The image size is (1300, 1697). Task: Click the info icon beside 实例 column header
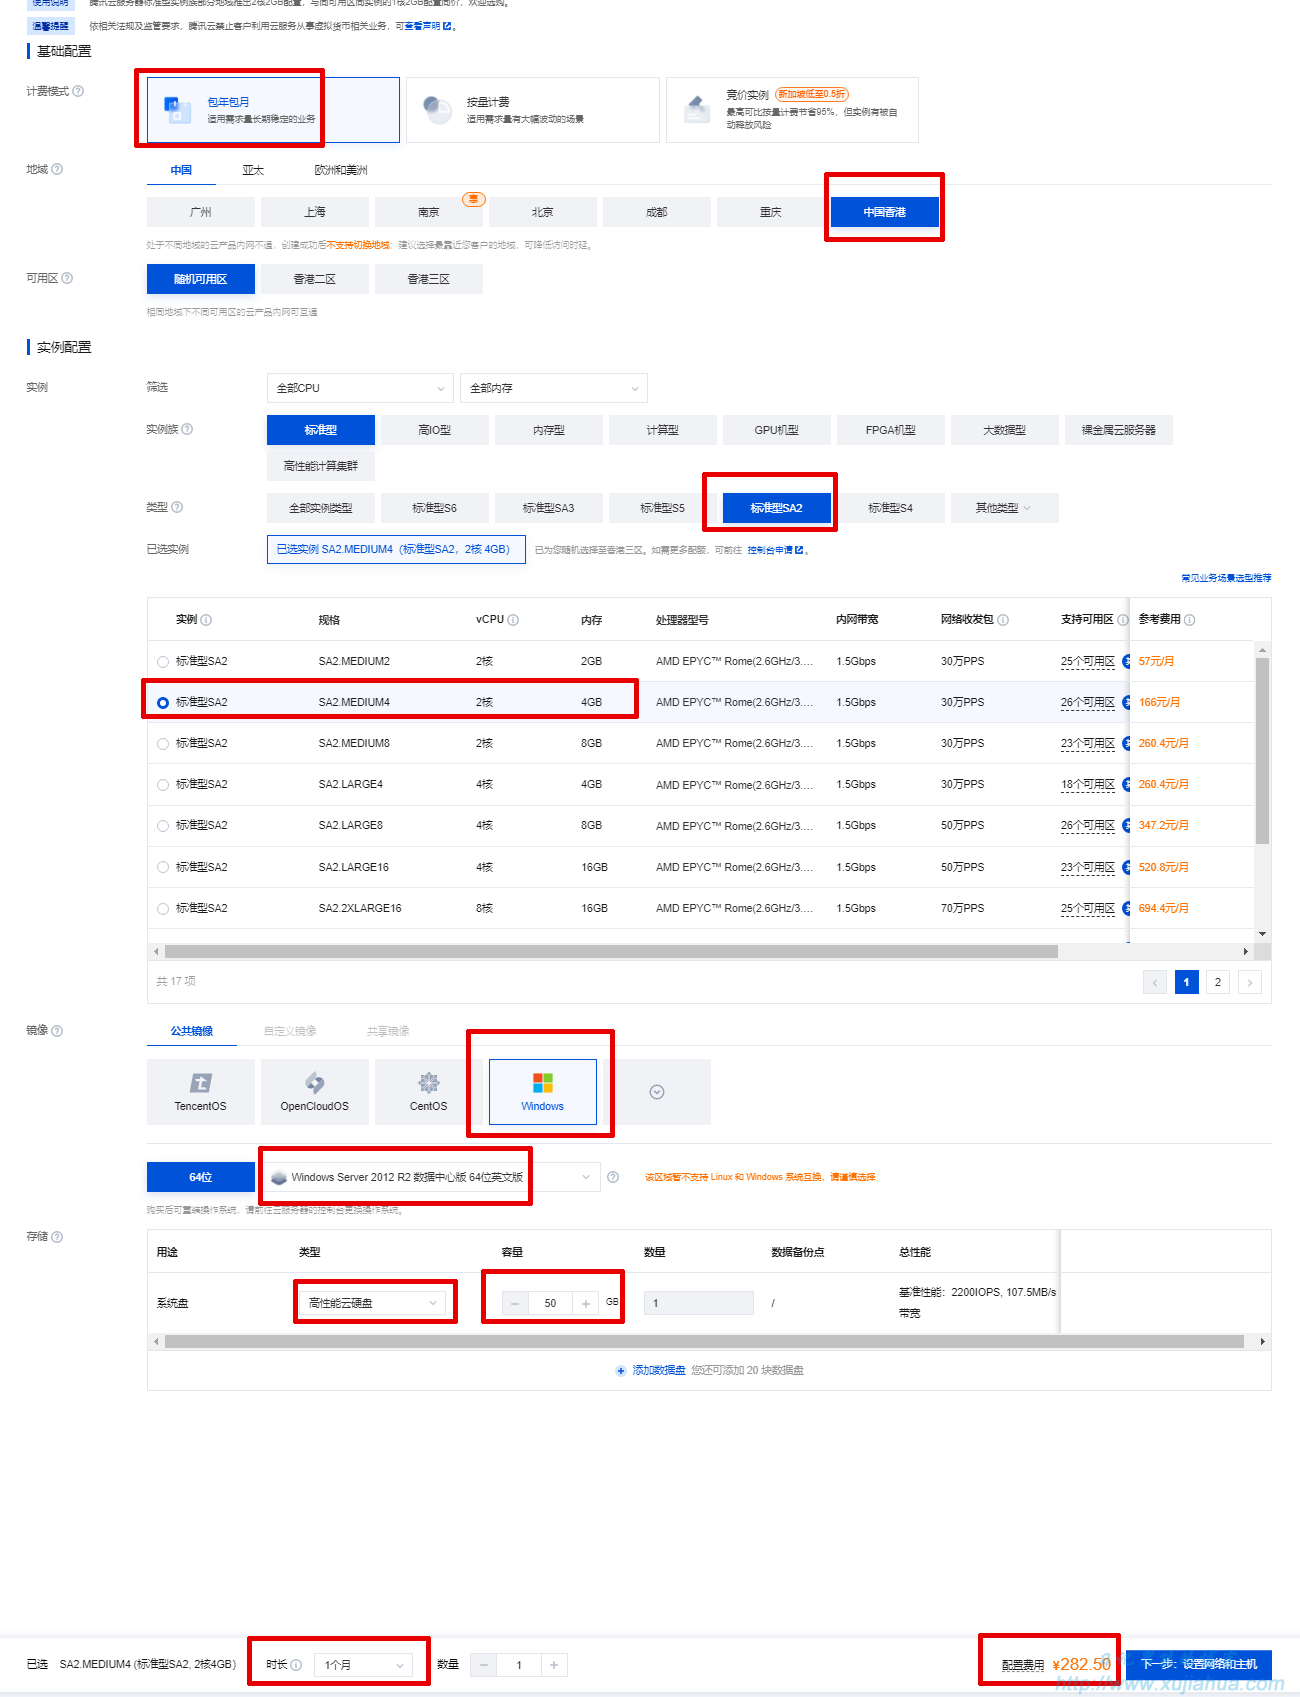tap(206, 620)
